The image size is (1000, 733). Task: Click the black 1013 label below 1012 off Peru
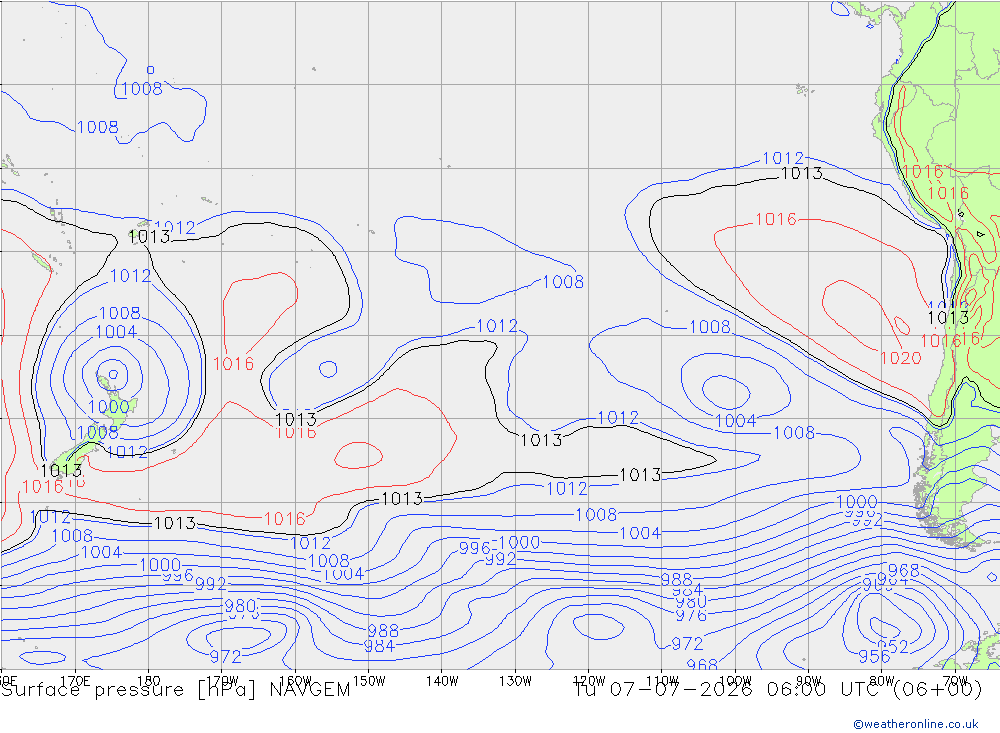click(802, 174)
